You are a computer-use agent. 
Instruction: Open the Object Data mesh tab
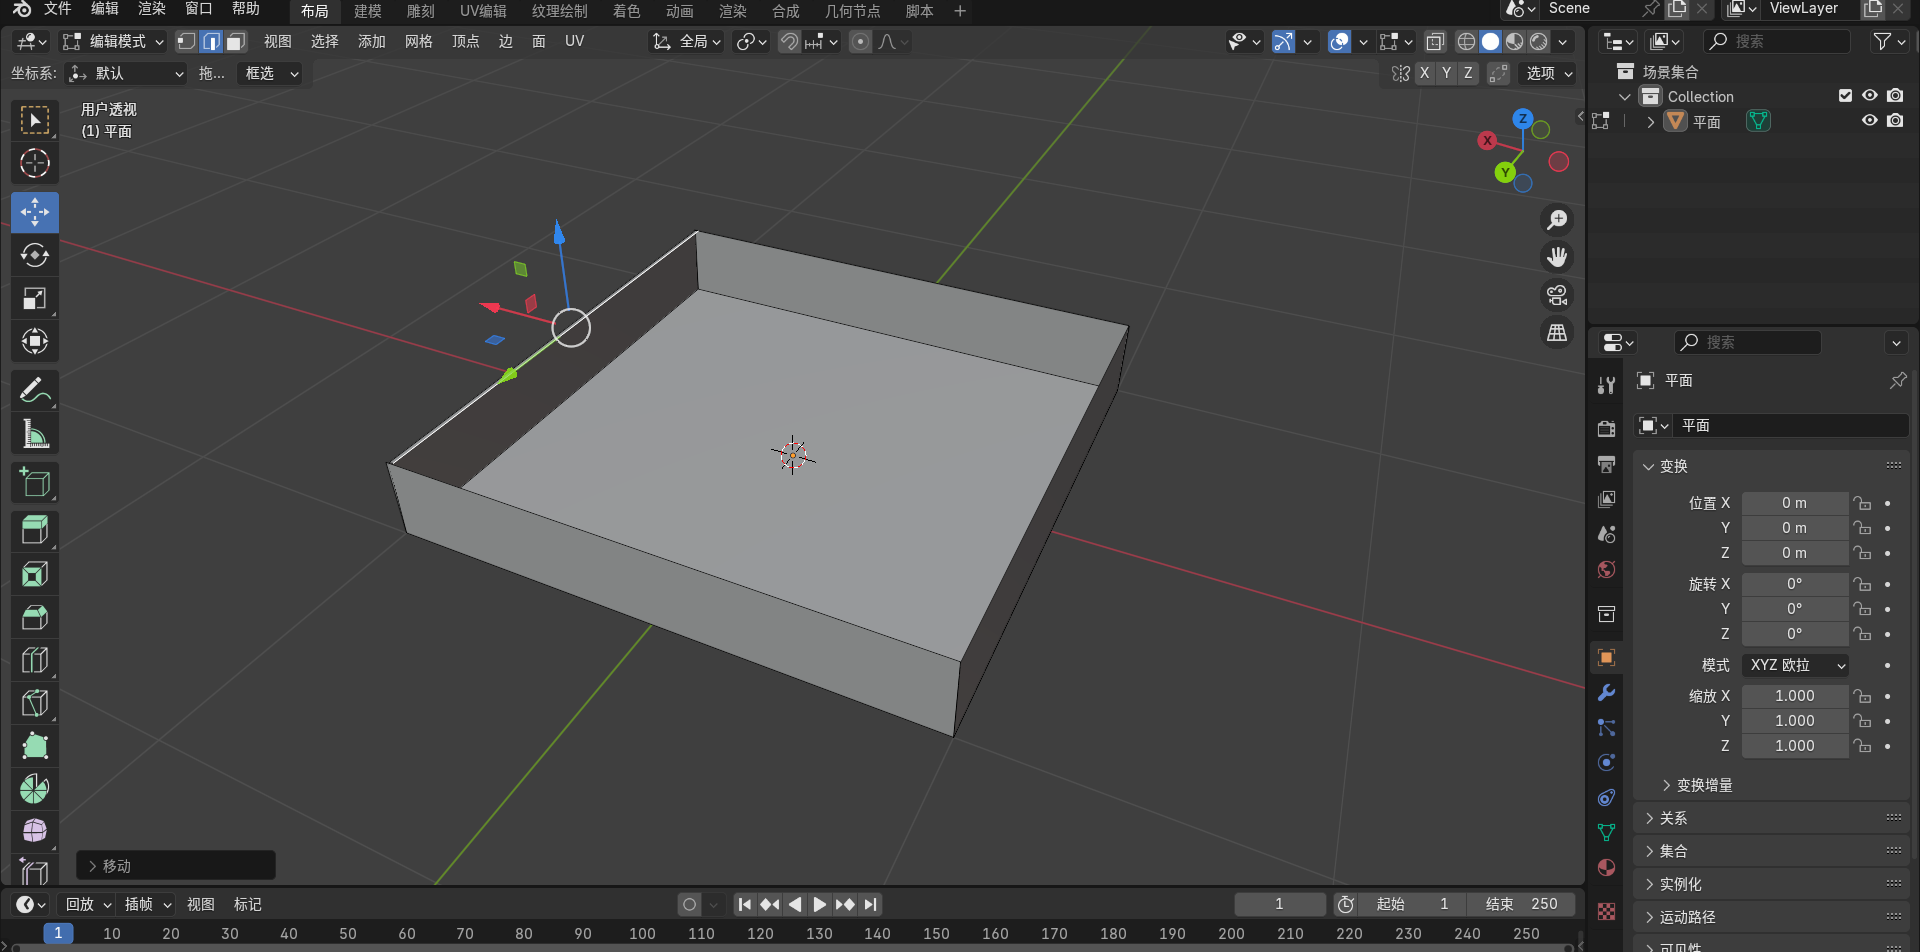click(1606, 832)
